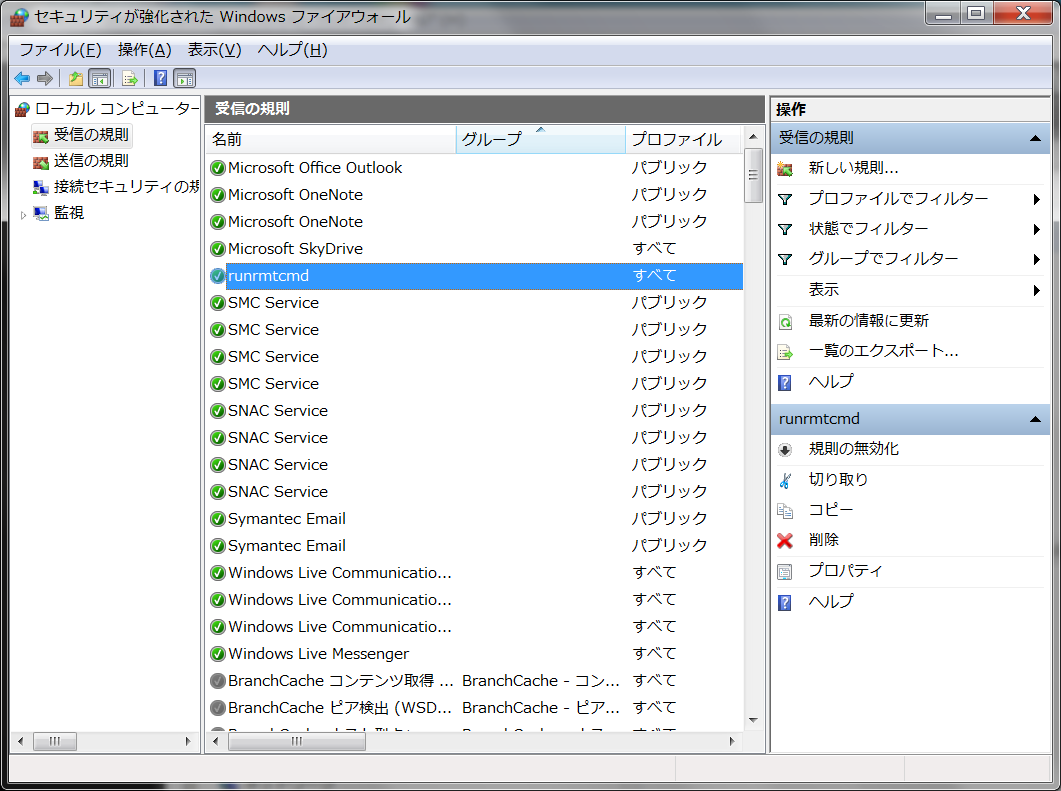
Task: Toggle the action pane show/hide toolbar button
Action: pos(185,78)
